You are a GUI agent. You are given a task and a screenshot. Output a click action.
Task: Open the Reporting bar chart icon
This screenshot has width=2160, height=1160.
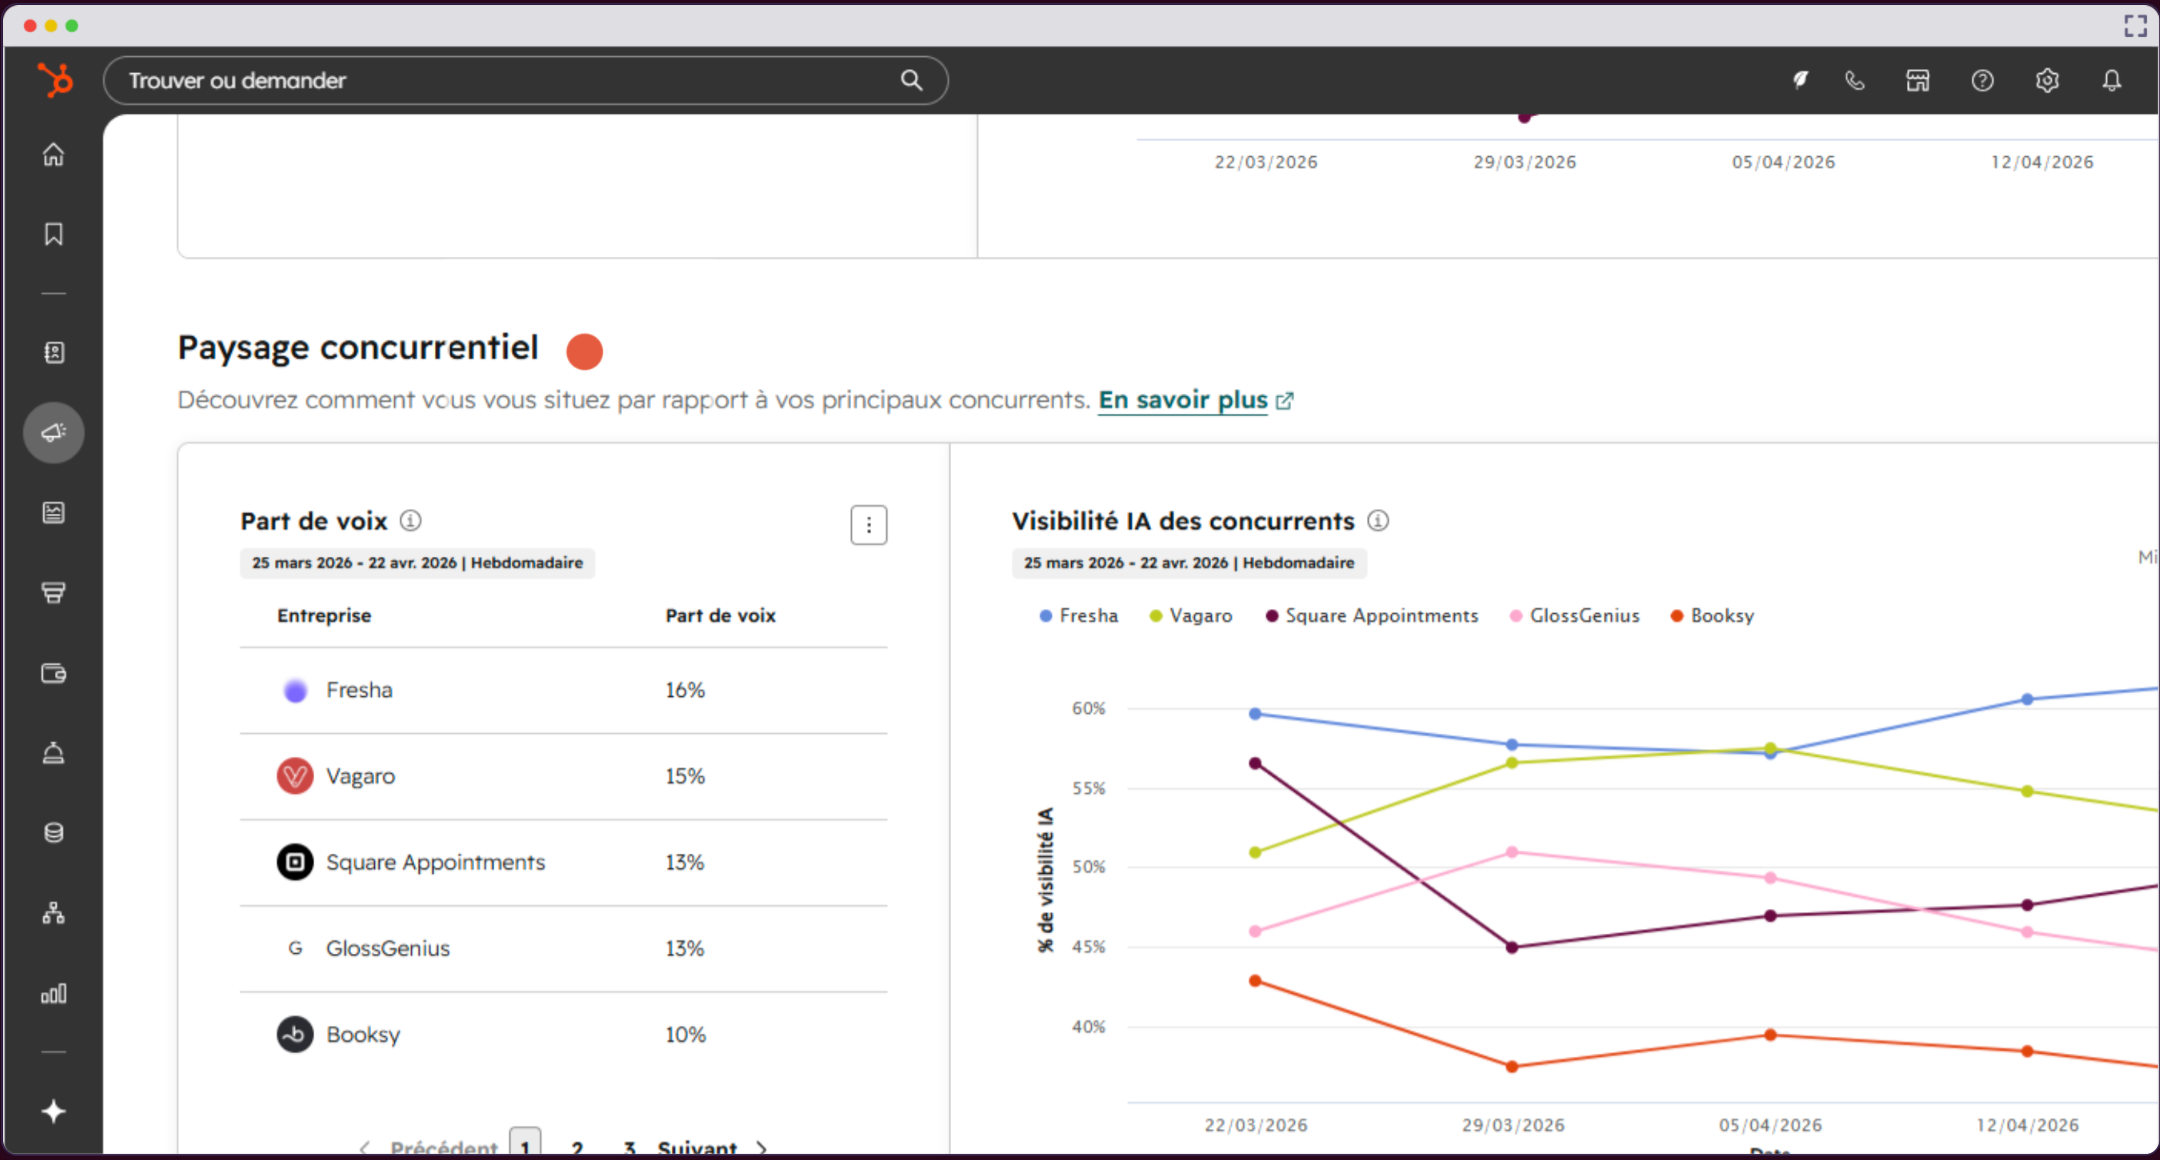pos(54,993)
